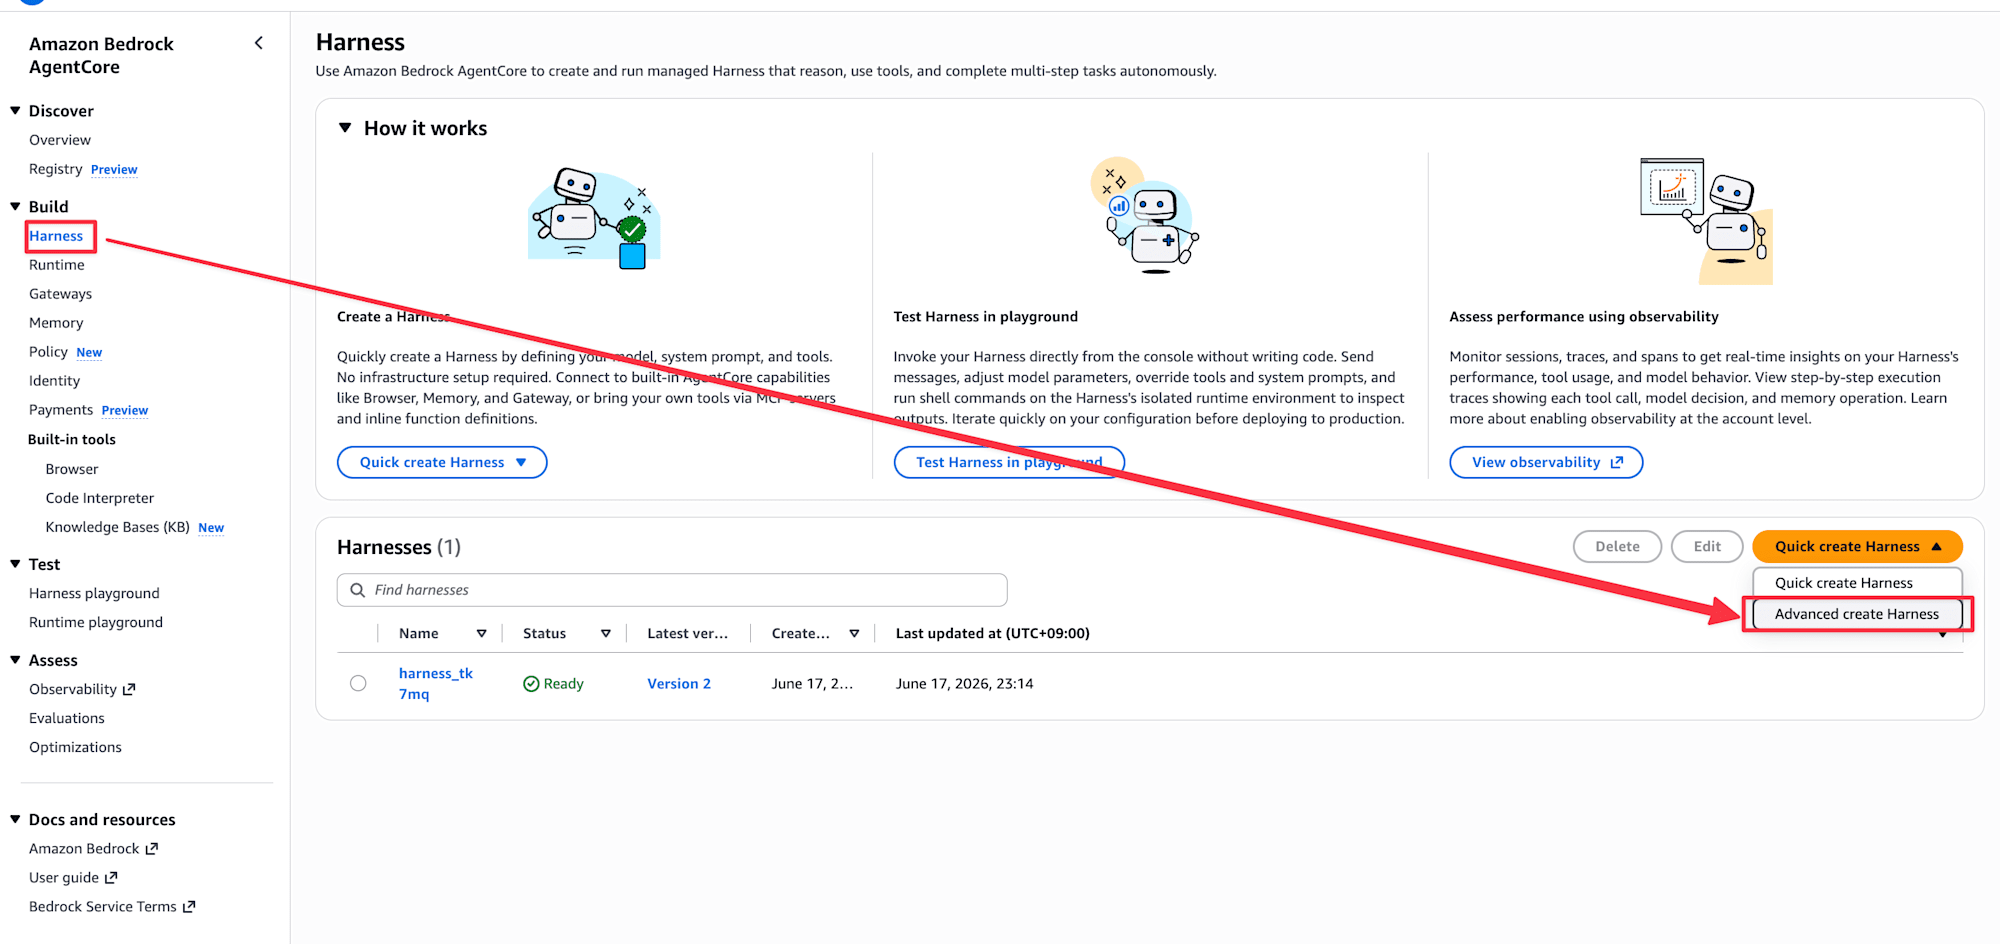Open Memory page

(56, 323)
